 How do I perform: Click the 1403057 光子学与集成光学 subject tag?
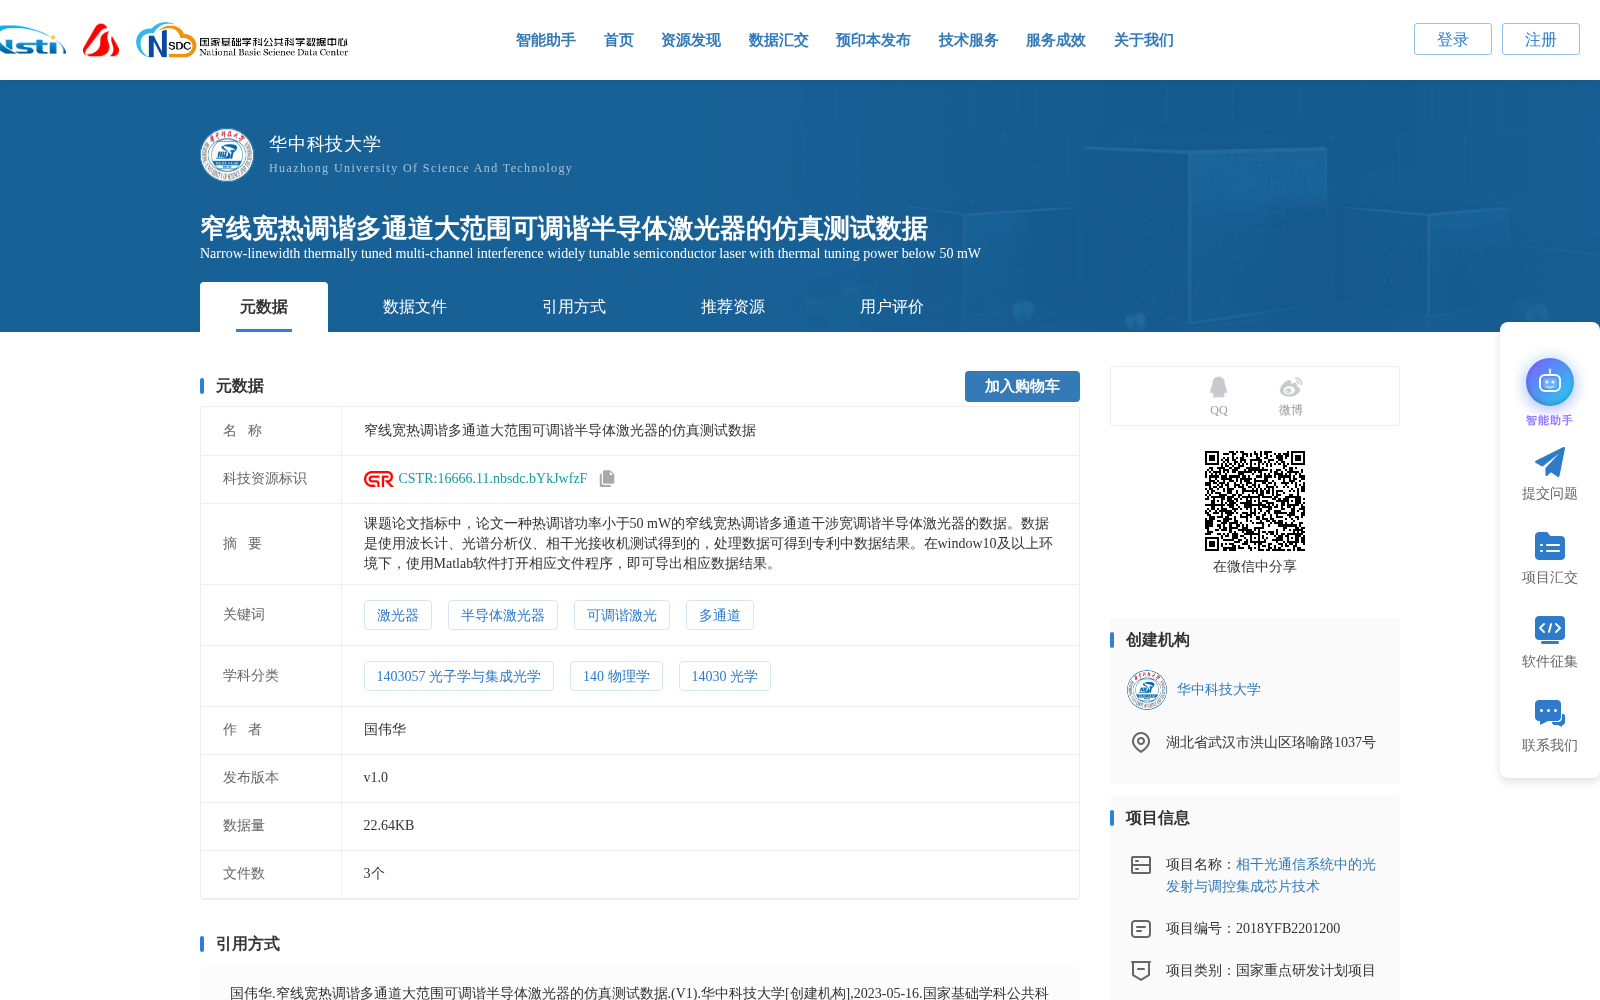(459, 676)
